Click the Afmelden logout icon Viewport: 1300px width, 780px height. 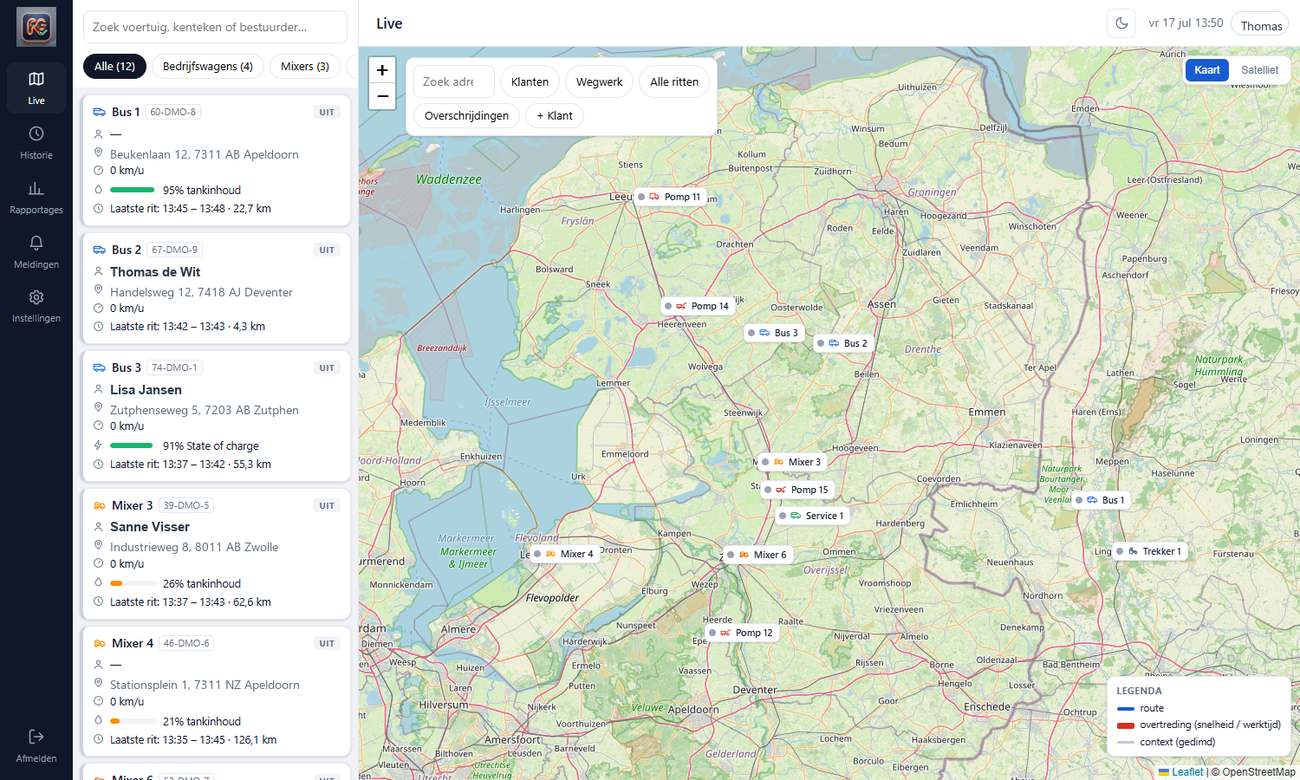(x=36, y=736)
